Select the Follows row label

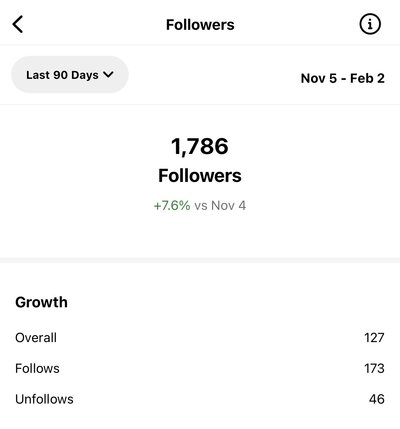pyautogui.click(x=37, y=368)
